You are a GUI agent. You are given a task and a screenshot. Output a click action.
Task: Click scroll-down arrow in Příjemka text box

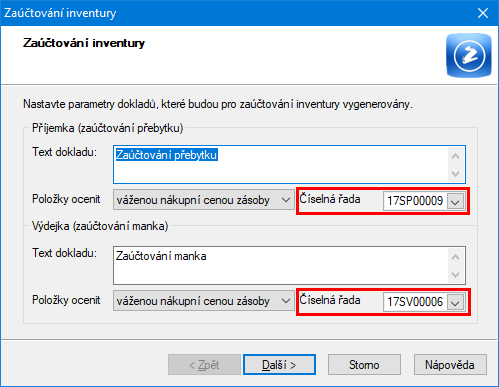point(455,174)
